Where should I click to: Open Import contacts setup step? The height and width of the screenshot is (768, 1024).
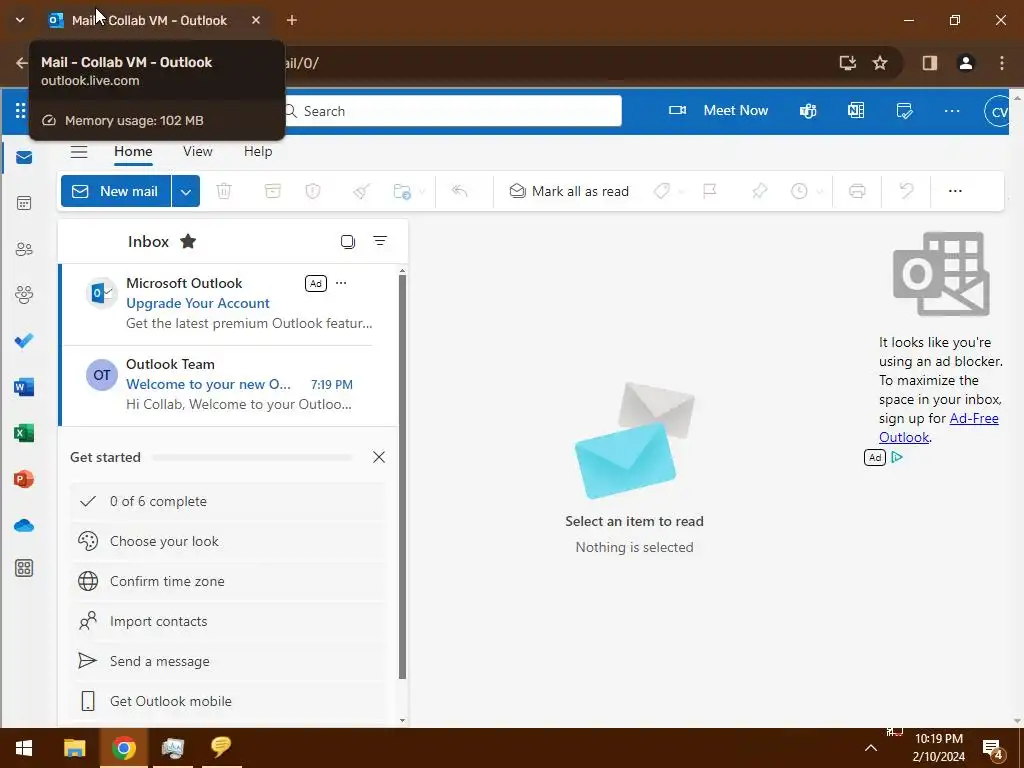pos(227,621)
